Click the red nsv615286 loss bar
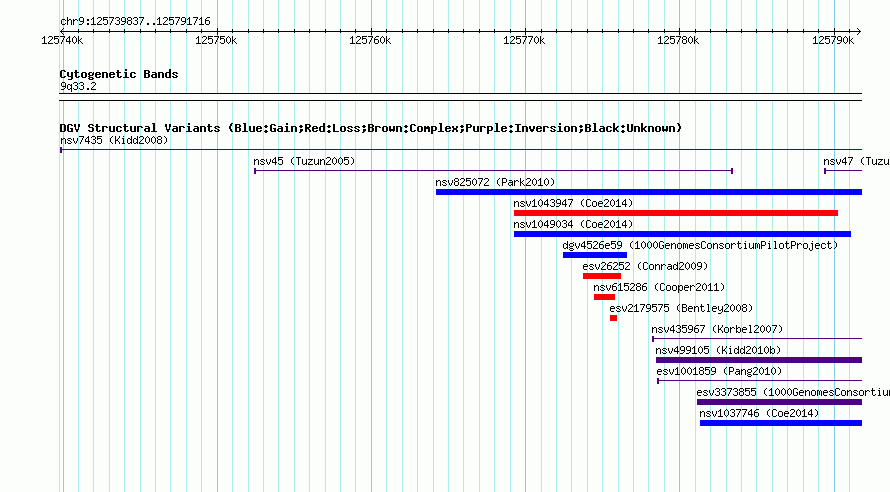The height and width of the screenshot is (492, 890). click(x=604, y=297)
